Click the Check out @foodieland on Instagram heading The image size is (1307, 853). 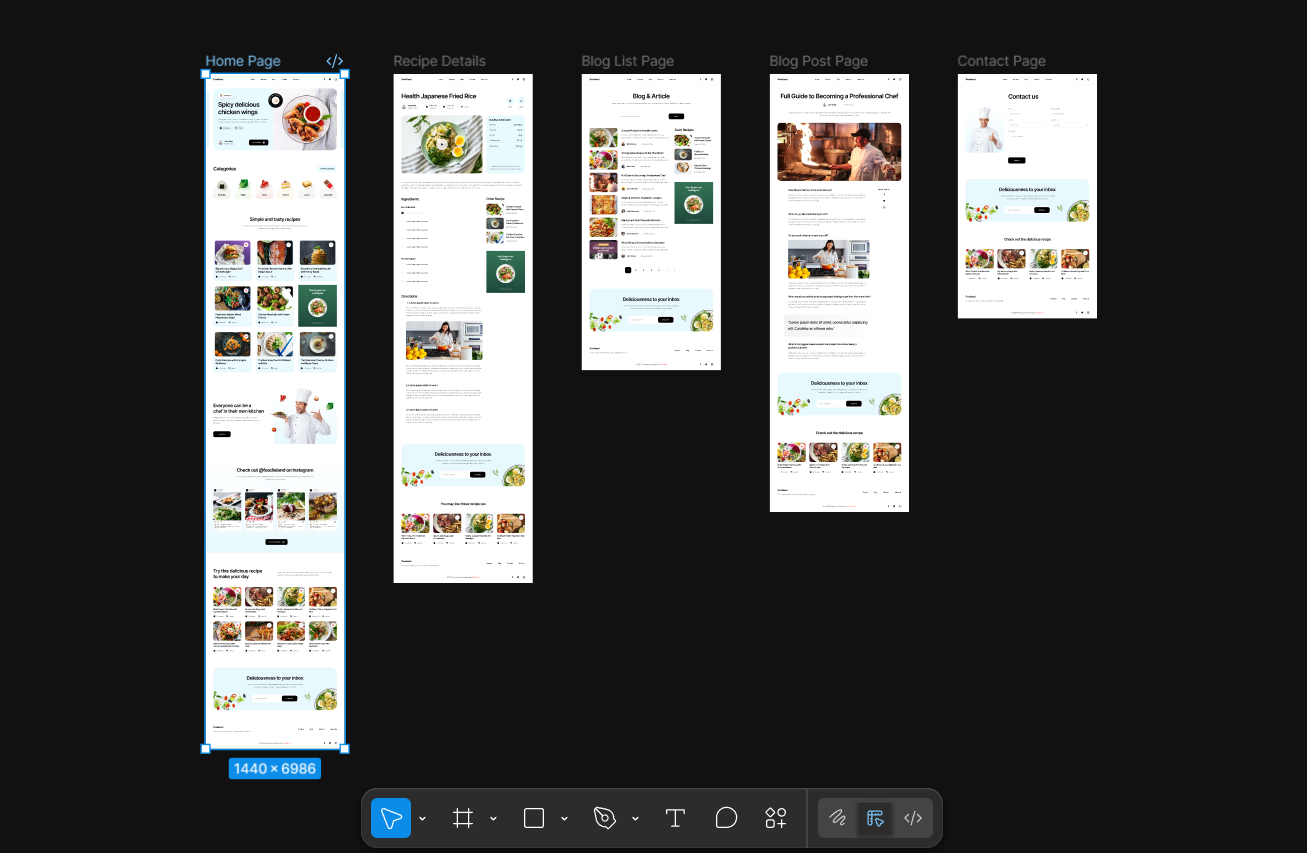(x=275, y=470)
